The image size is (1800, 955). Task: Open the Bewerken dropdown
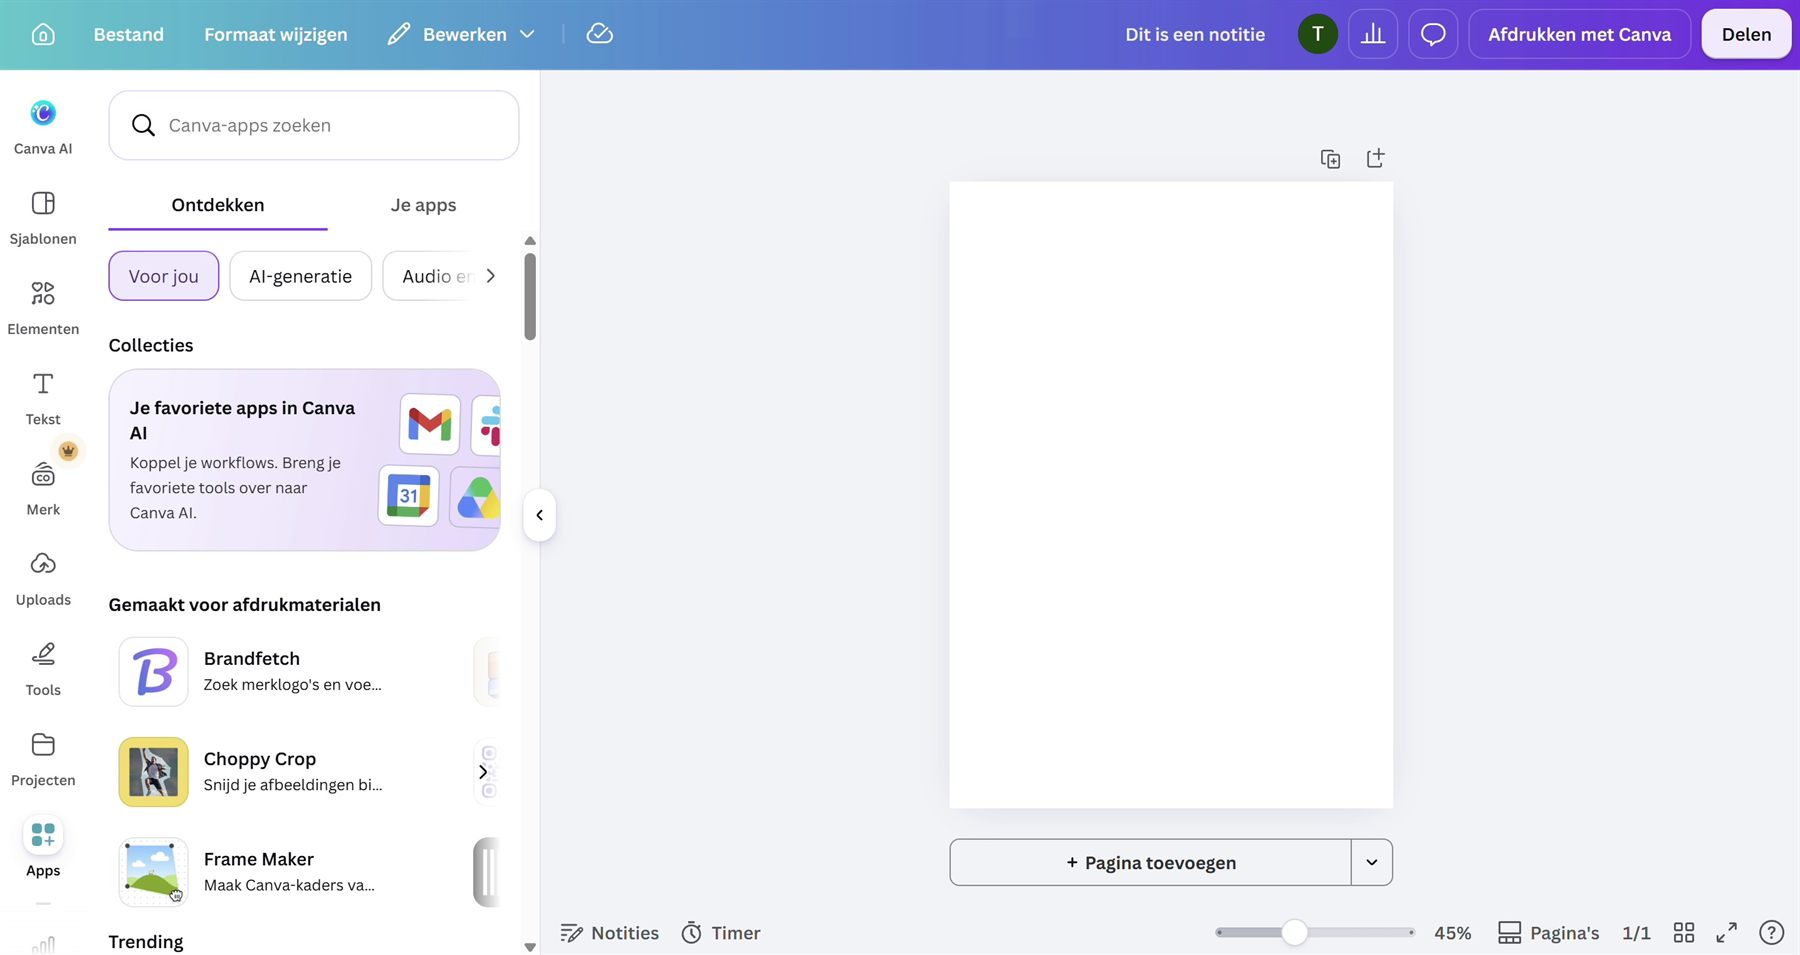(461, 34)
